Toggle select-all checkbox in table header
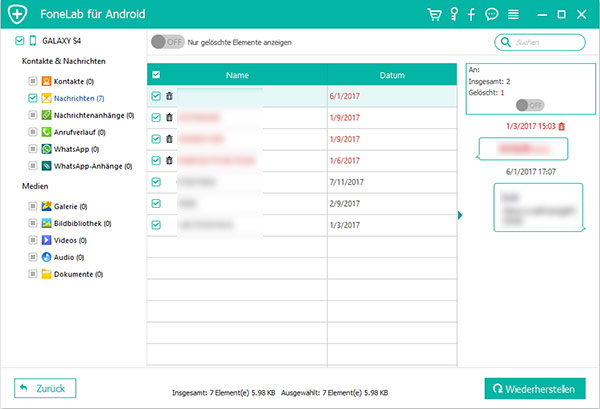Viewport: 600px width, 409px height. 156,75
